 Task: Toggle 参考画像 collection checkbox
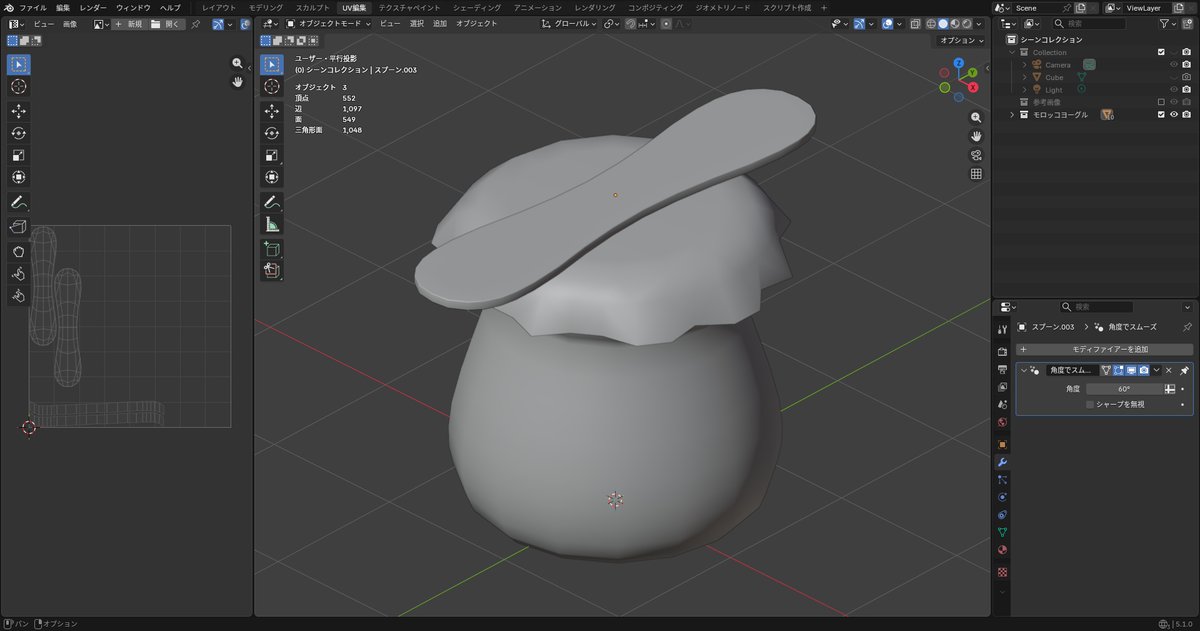point(1161,102)
